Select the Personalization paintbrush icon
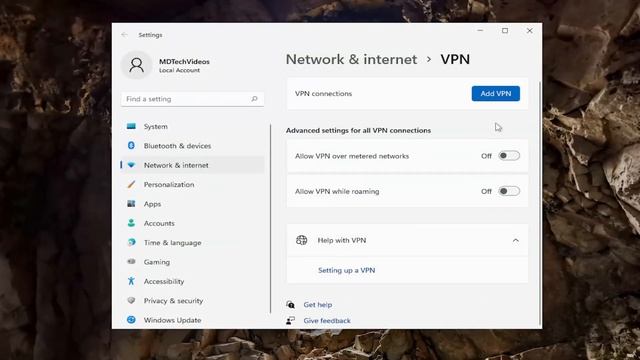Viewport: 640px width, 360px height. pos(131,184)
